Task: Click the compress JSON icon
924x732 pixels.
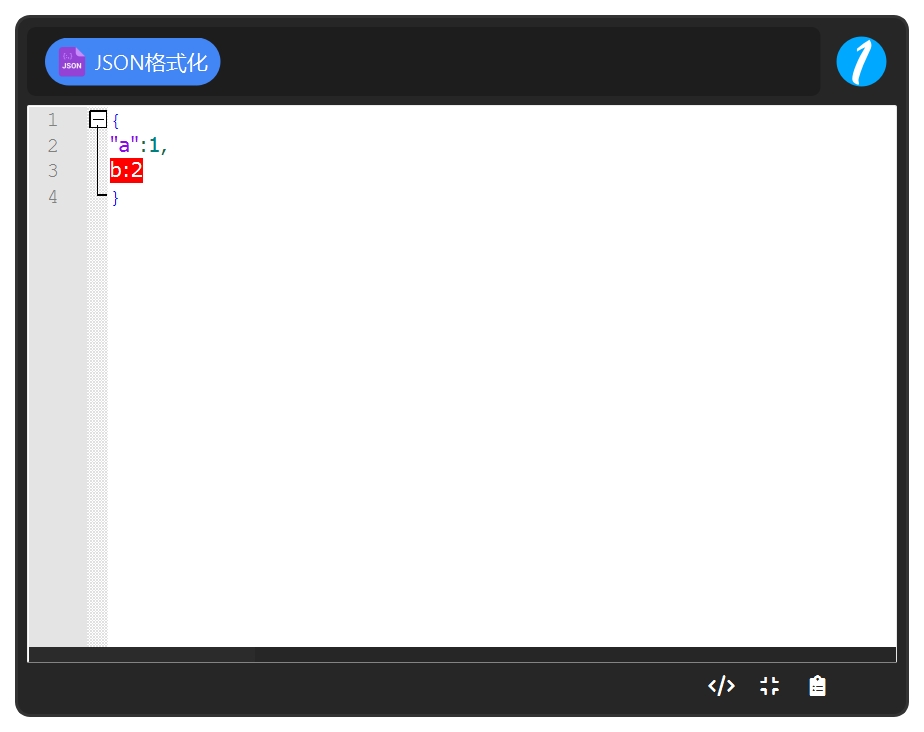Action: point(770,686)
